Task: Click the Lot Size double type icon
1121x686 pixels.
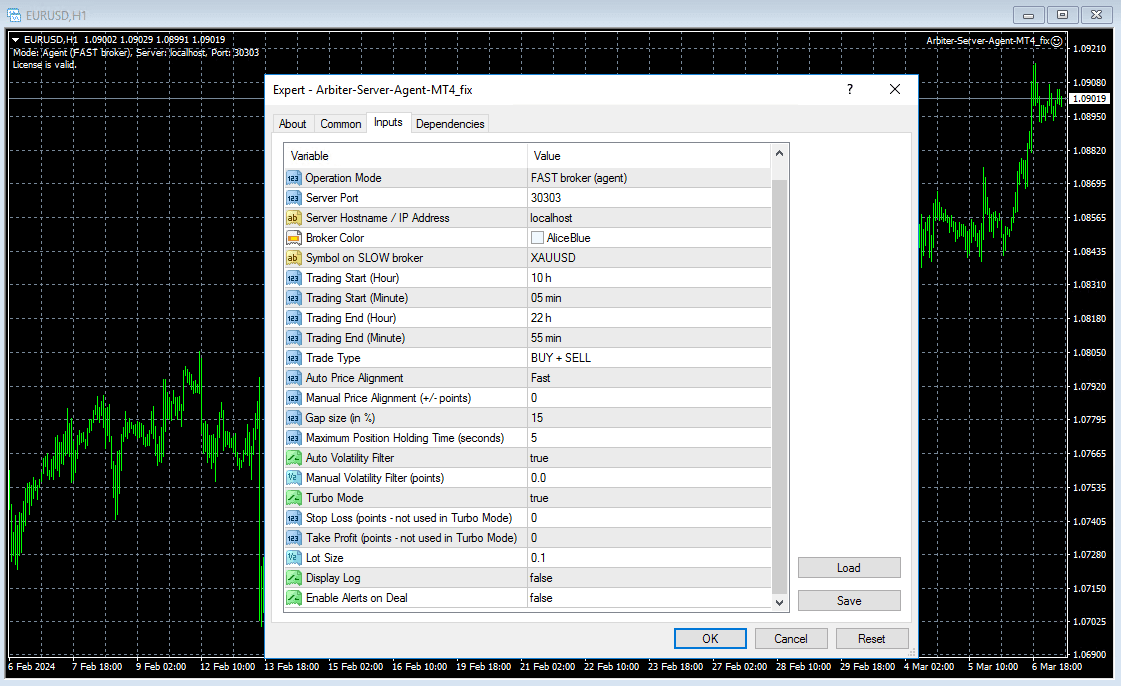Action: [294, 558]
